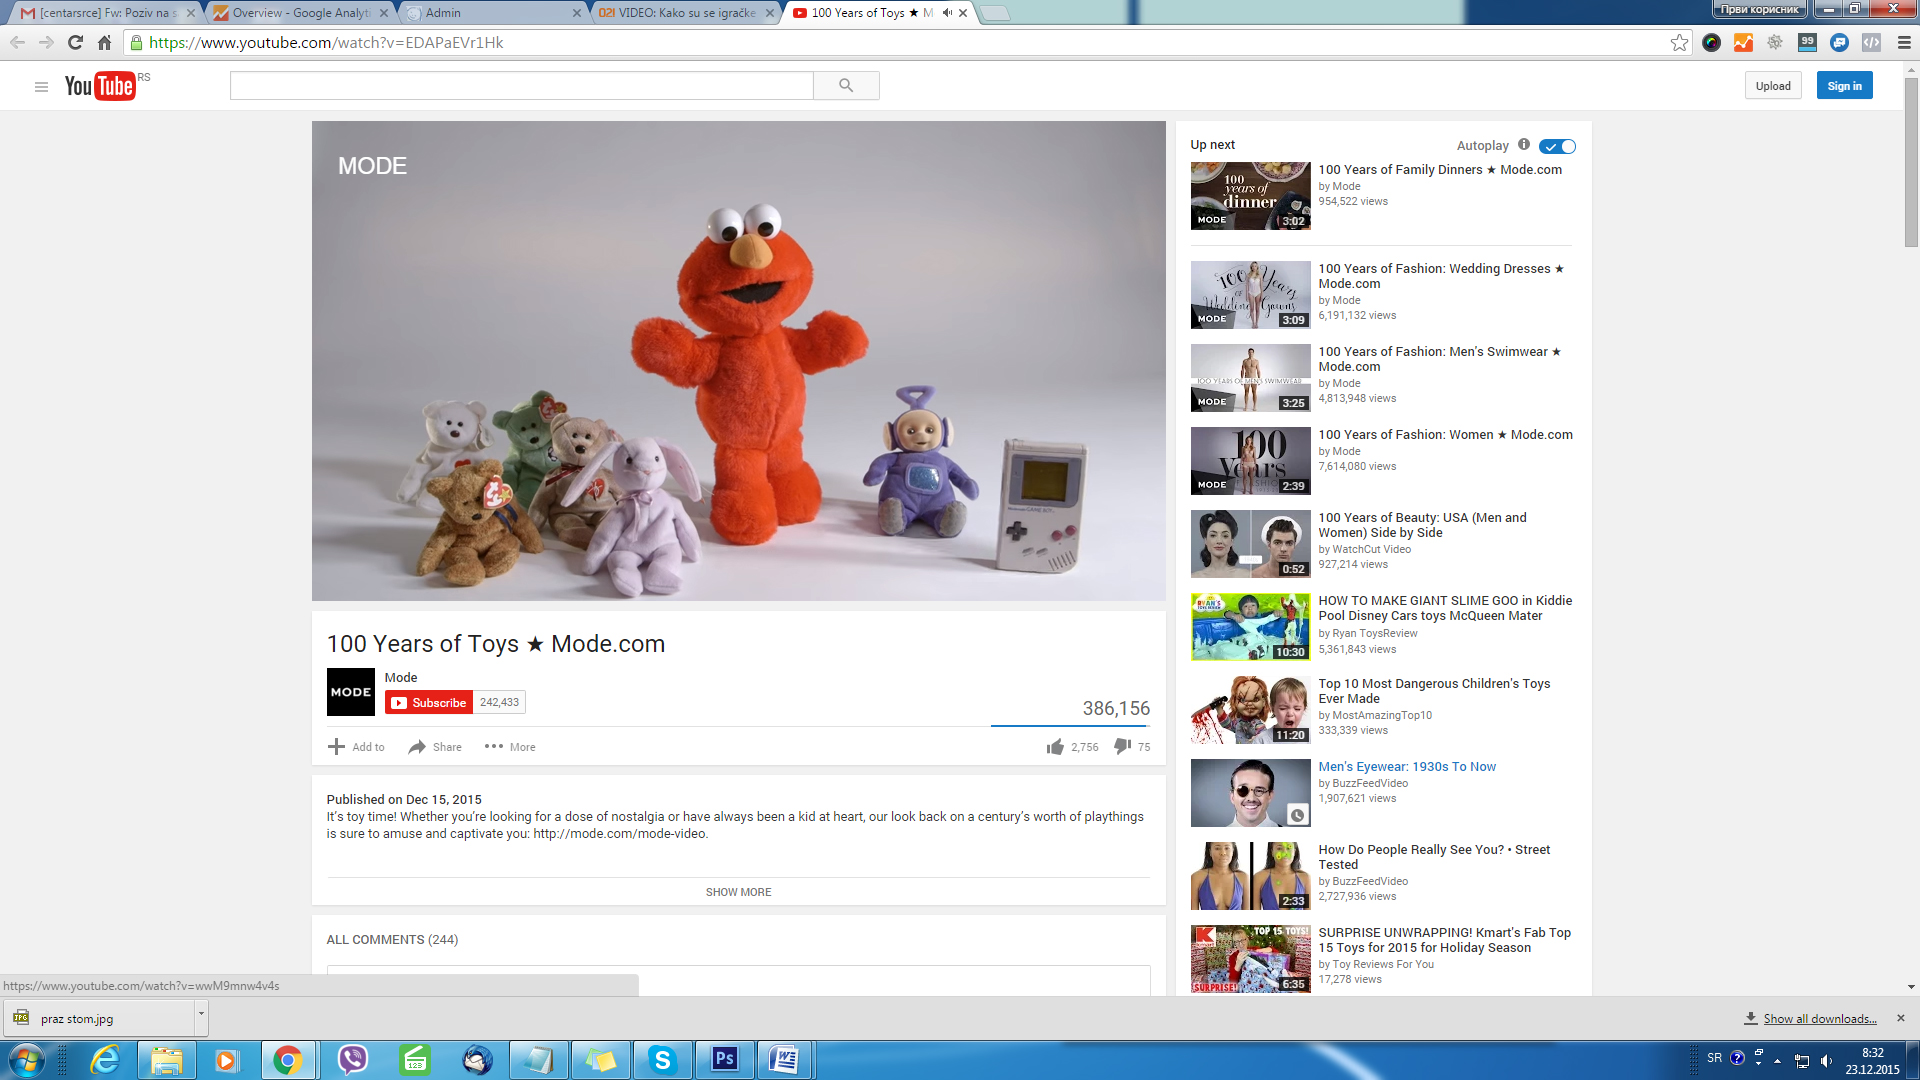Switch to the Admin tab
The width and height of the screenshot is (1920, 1080).
click(490, 13)
